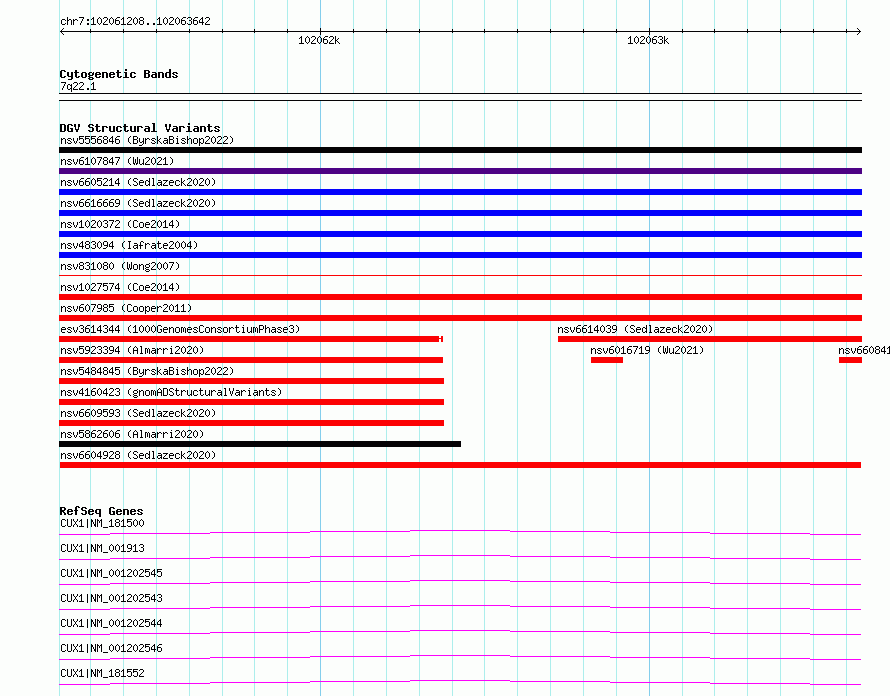Viewport: 890px width, 696px height.
Task: Click the nsv5923394 (Almarri2020) label
Action: [132, 350]
